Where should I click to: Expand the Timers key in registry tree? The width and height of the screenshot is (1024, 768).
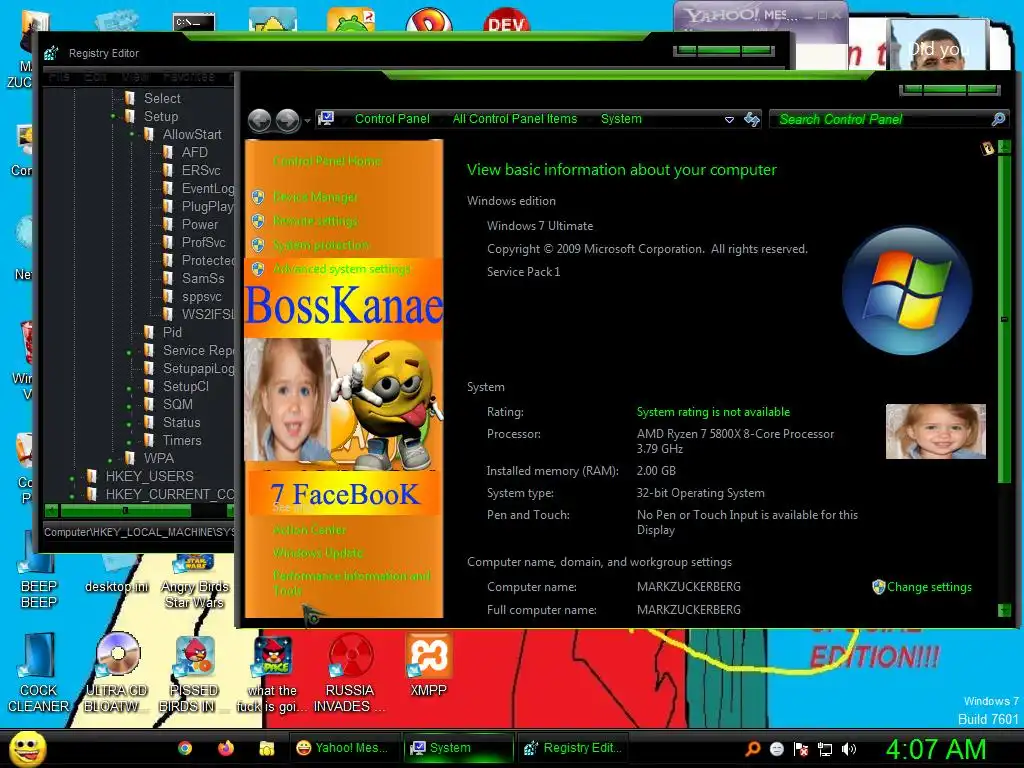pyautogui.click(x=129, y=441)
